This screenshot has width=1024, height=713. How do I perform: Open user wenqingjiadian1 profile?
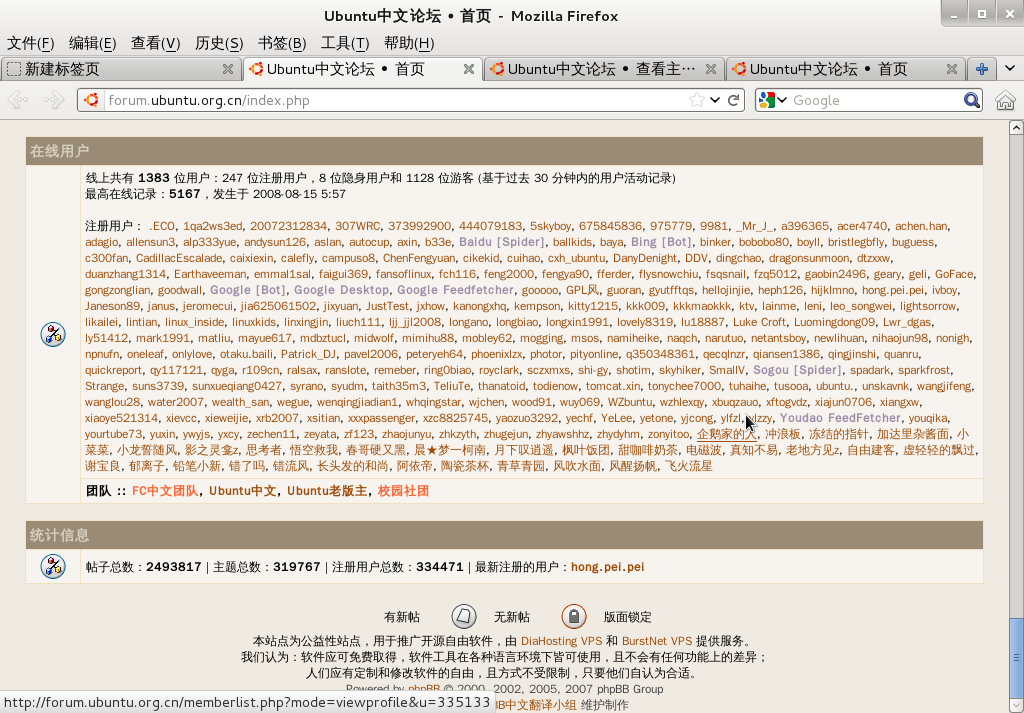click(357, 402)
